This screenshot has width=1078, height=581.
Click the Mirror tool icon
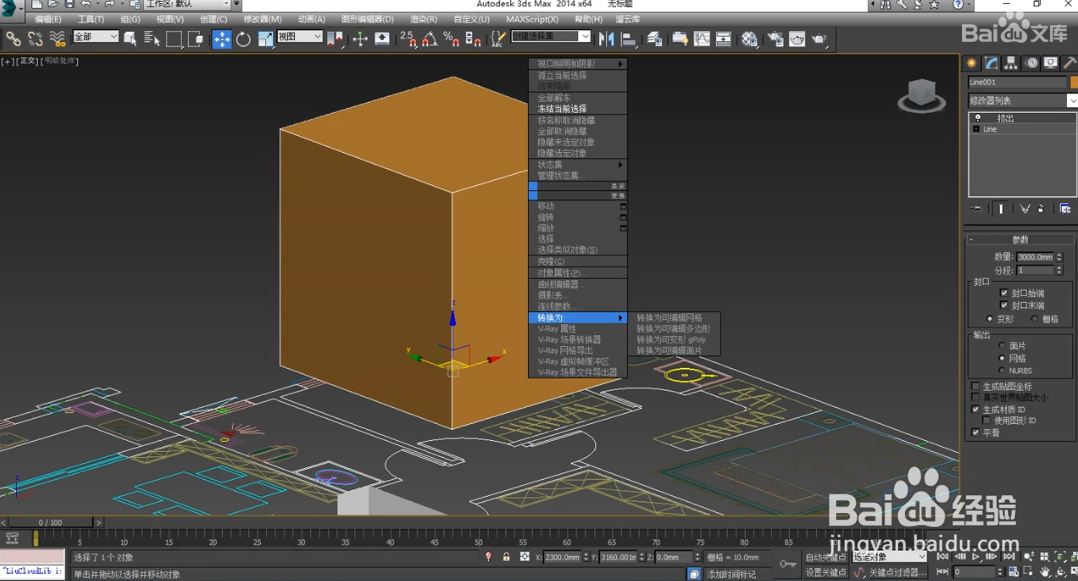[x=606, y=39]
